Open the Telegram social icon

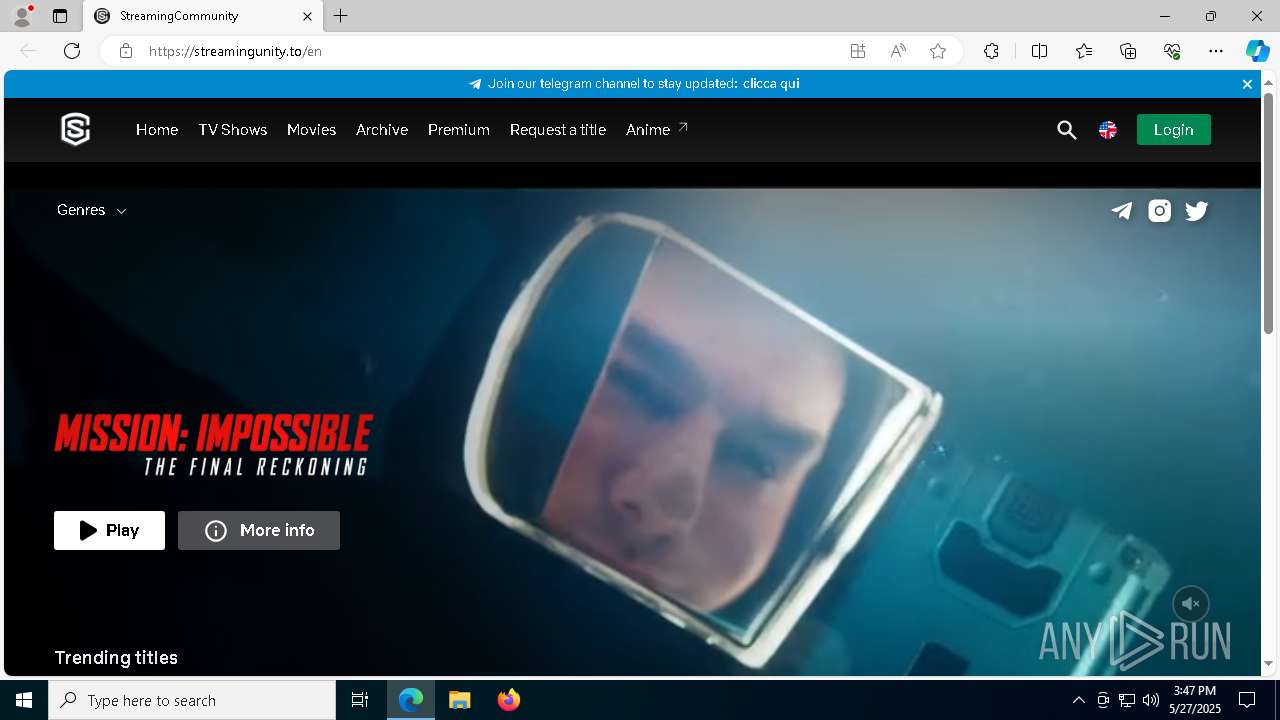click(x=1122, y=210)
